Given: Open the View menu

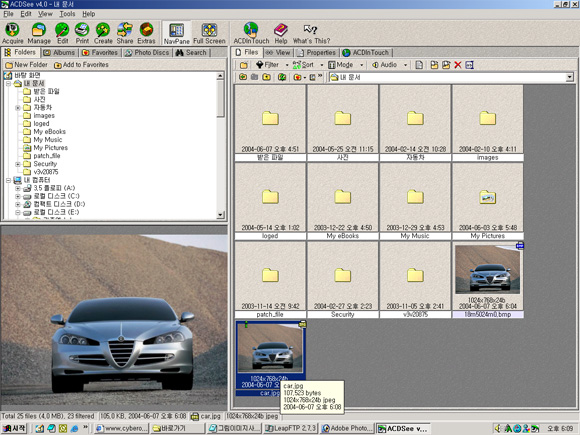Looking at the screenshot, I should point(45,14).
